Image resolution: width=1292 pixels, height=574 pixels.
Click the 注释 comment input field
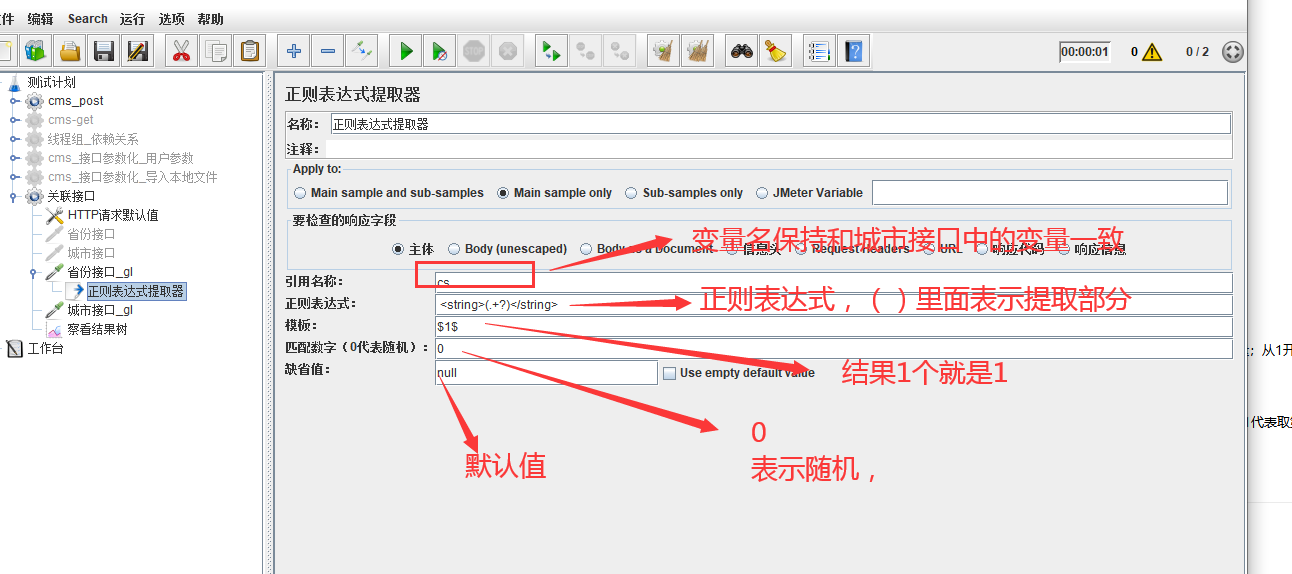pyautogui.click(x=780, y=148)
